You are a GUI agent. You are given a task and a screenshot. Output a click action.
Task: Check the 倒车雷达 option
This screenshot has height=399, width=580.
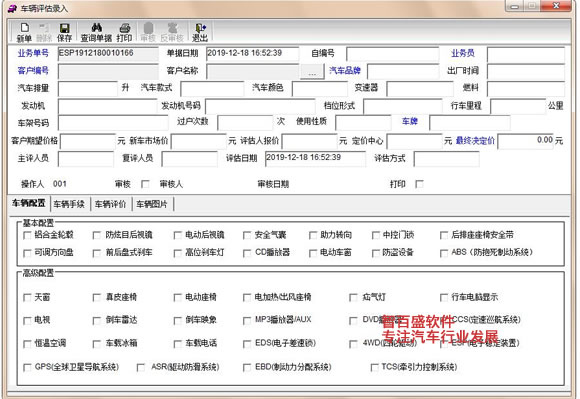click(97, 320)
